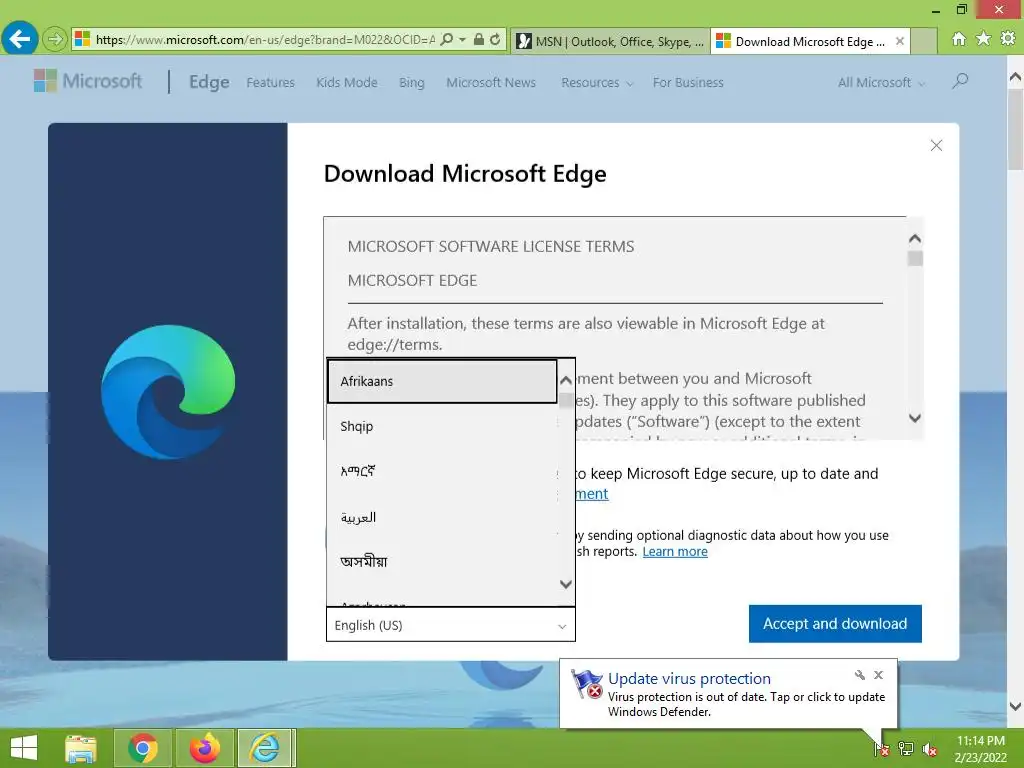The height and width of the screenshot is (768, 1024).
Task: Expand the All Microsoft menu
Action: click(881, 82)
